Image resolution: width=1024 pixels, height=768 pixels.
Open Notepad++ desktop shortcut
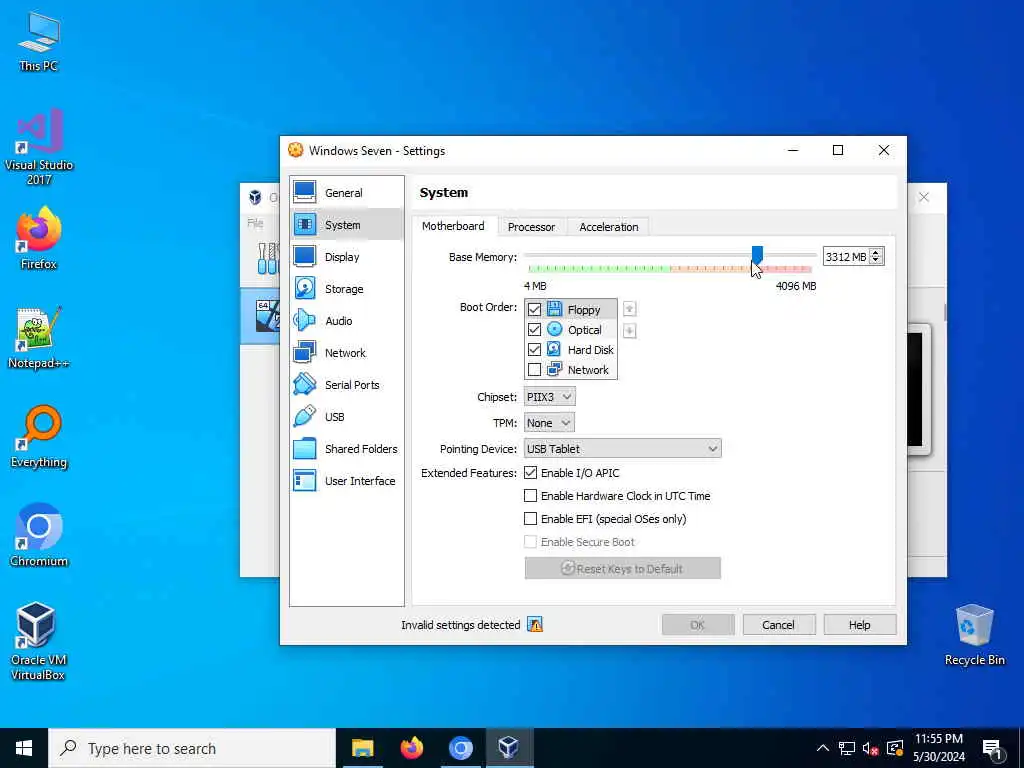pyautogui.click(x=38, y=338)
